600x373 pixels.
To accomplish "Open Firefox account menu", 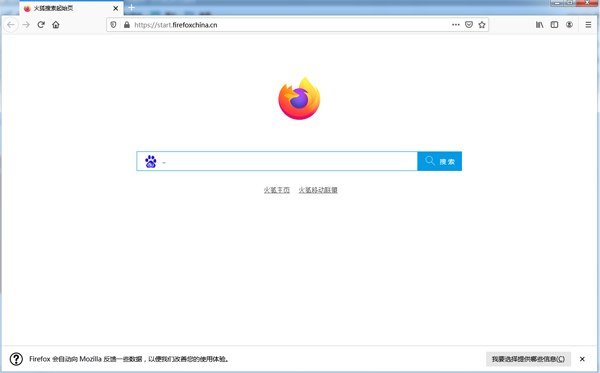I will (569, 25).
